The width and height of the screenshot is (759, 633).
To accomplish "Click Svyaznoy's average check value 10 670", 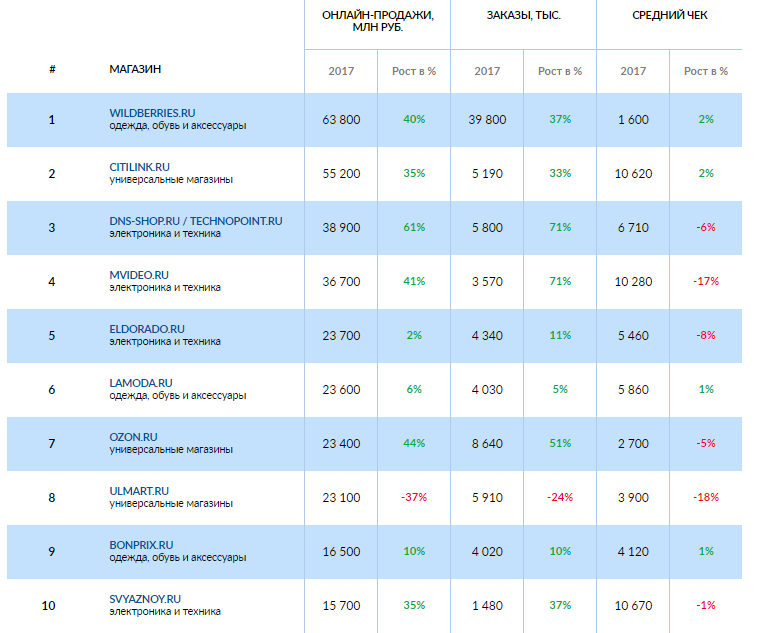I will tap(633, 605).
